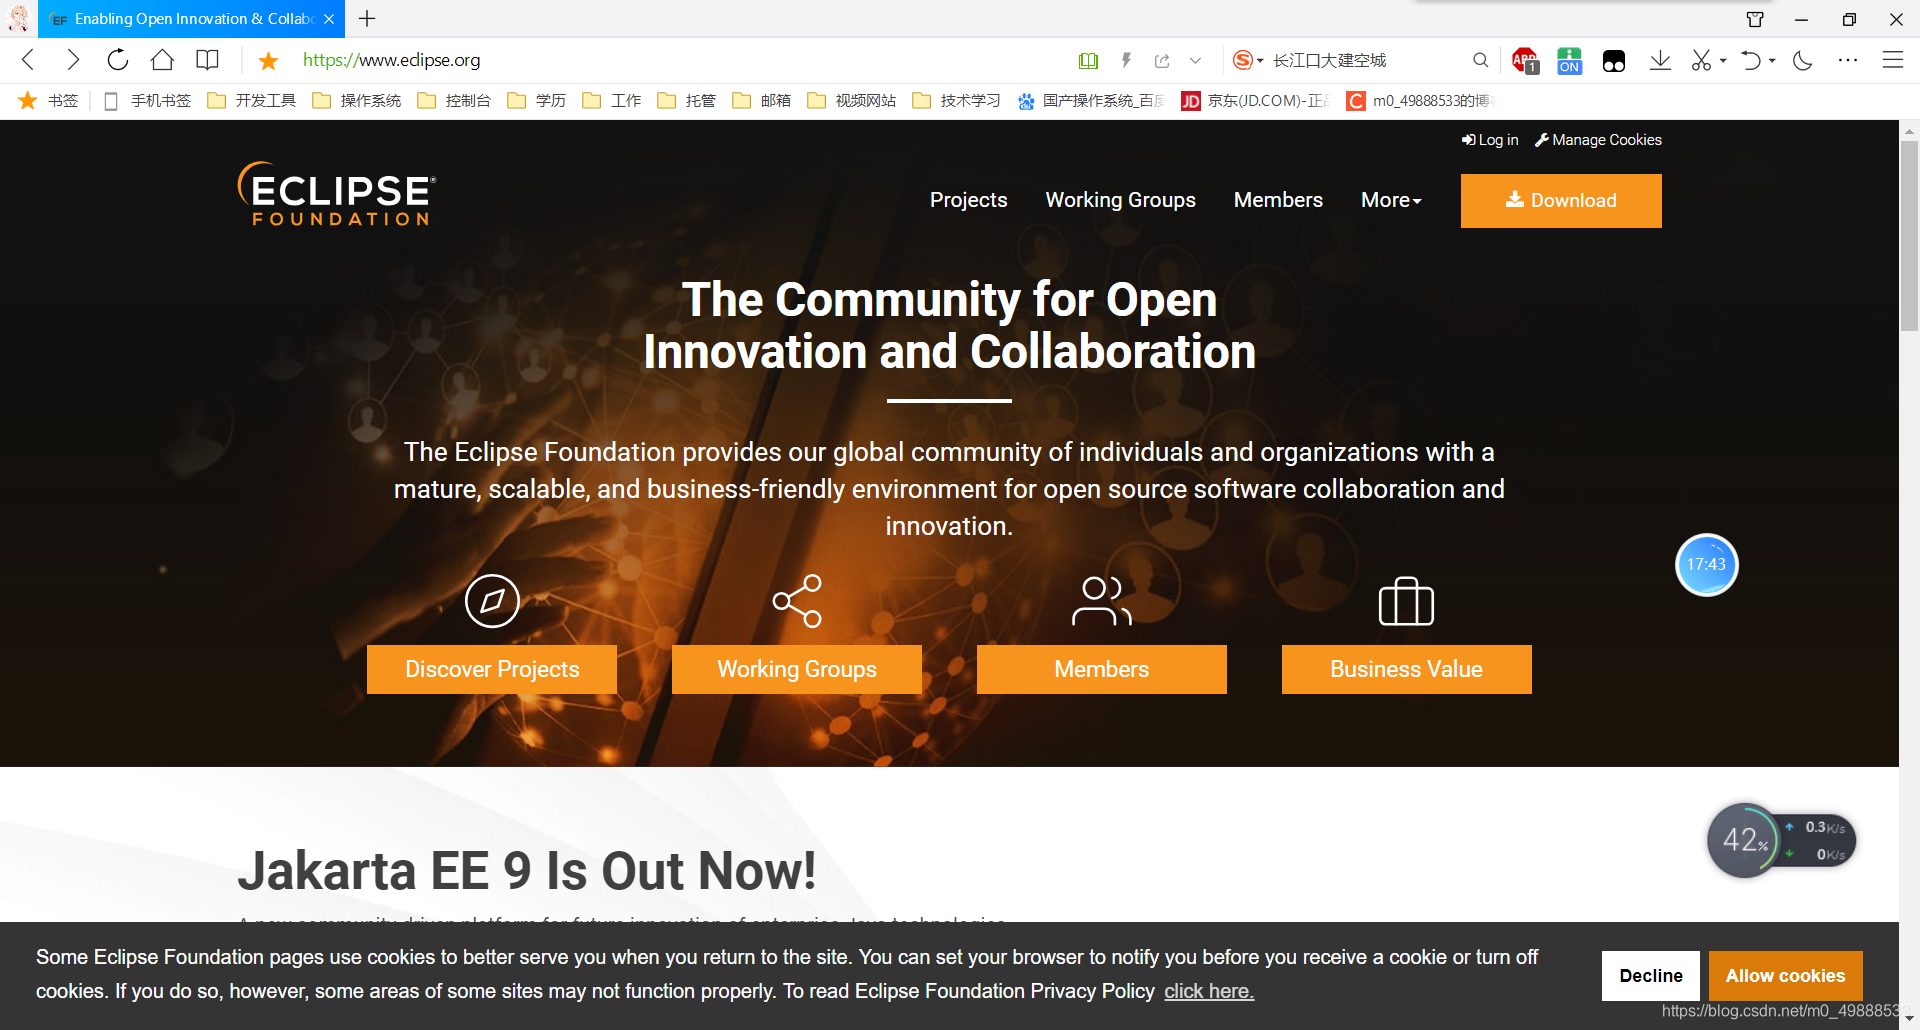Expand the undo closed tab dropdown arrow
The height and width of the screenshot is (1030, 1920).
(1772, 61)
